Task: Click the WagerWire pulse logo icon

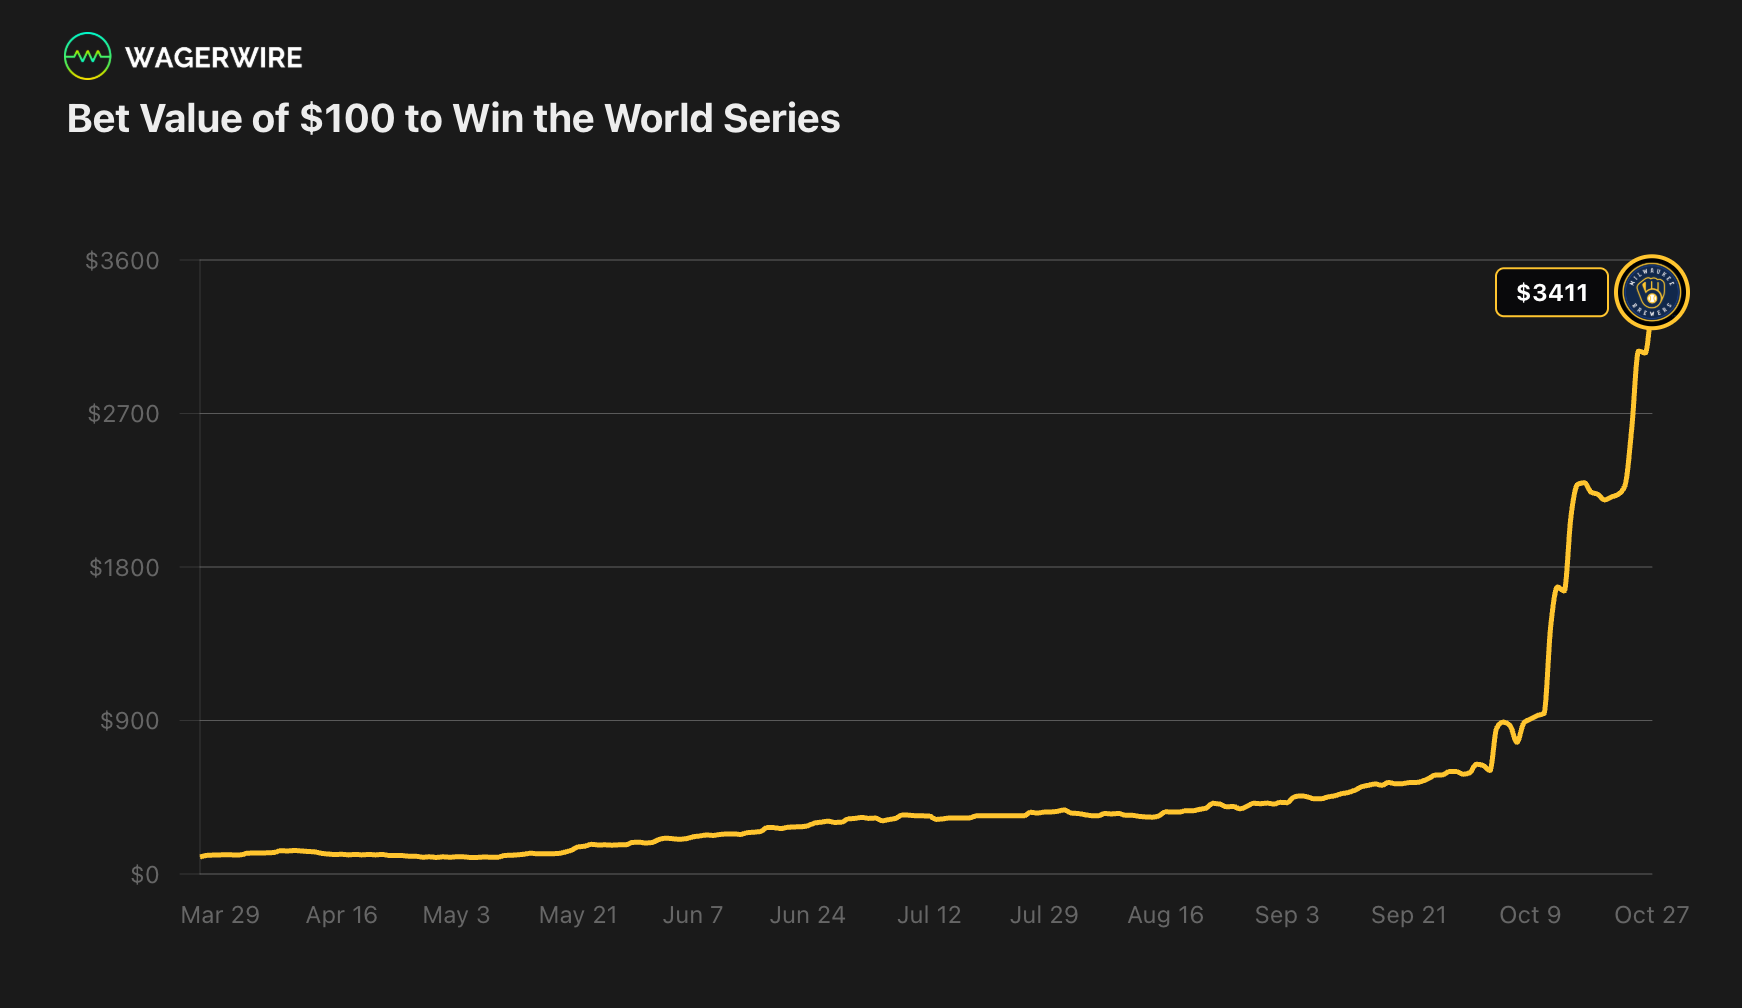Action: pos(88,57)
